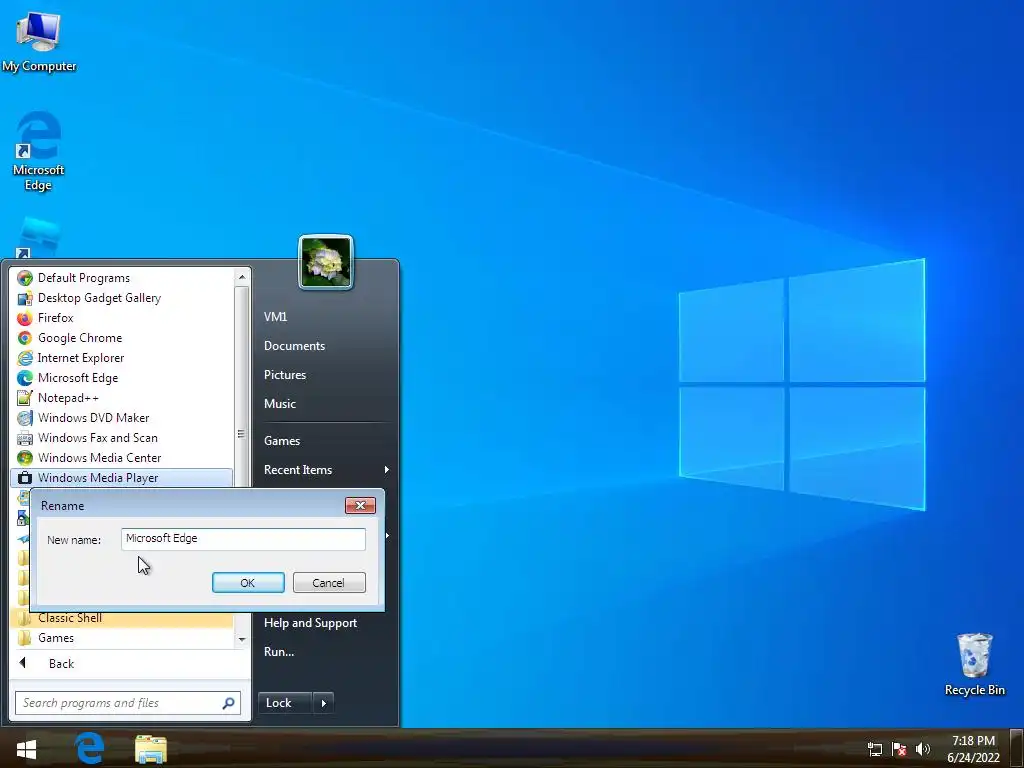
Task: Open the Recycle Bin on the desktop
Action: (x=974, y=664)
